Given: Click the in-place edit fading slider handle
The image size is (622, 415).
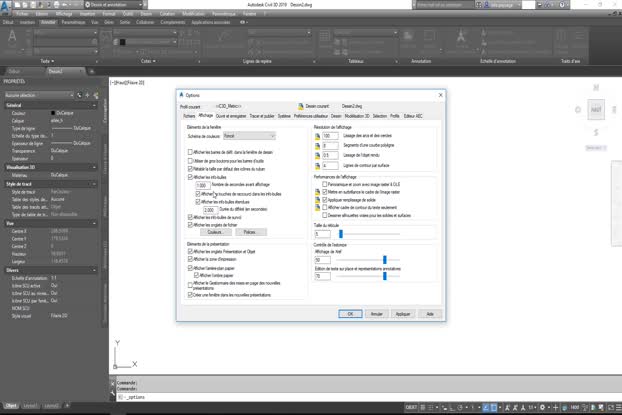Looking at the screenshot, I should coord(385,276).
